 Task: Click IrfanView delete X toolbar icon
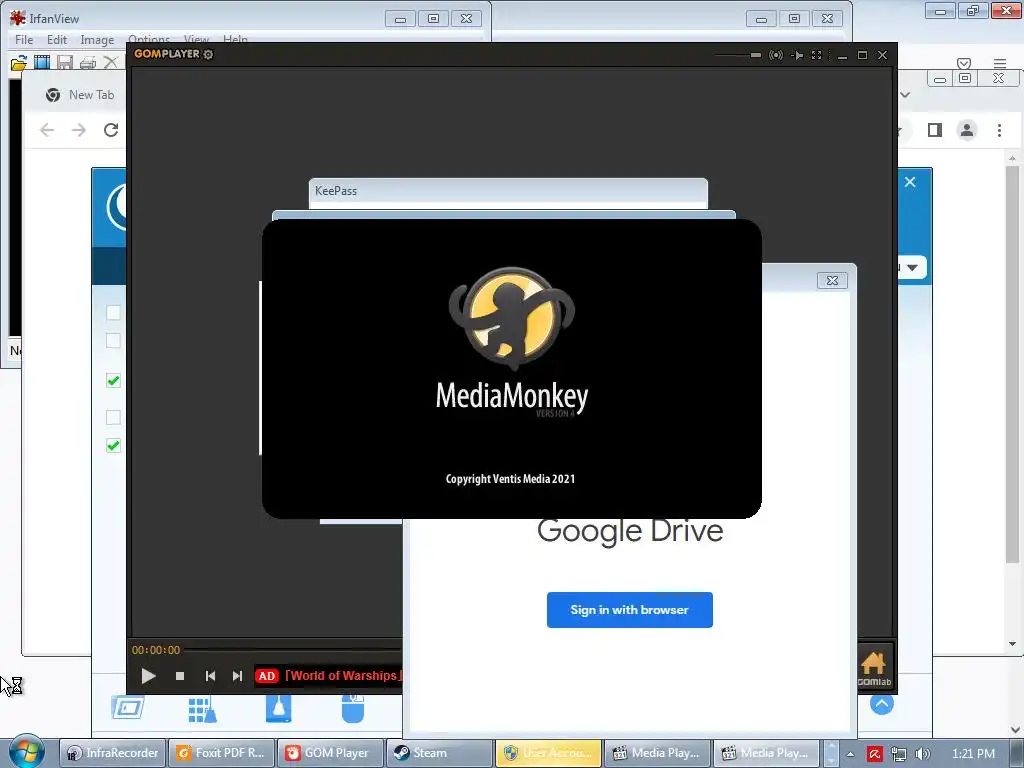coord(111,63)
